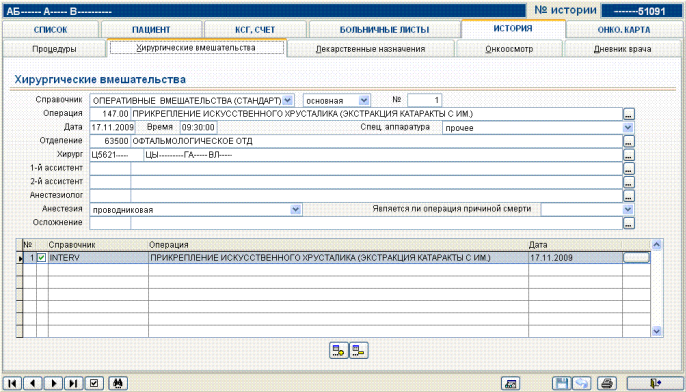Click surgeon code field Ц5621
Viewport: 686px width, 392px height.
click(116, 155)
